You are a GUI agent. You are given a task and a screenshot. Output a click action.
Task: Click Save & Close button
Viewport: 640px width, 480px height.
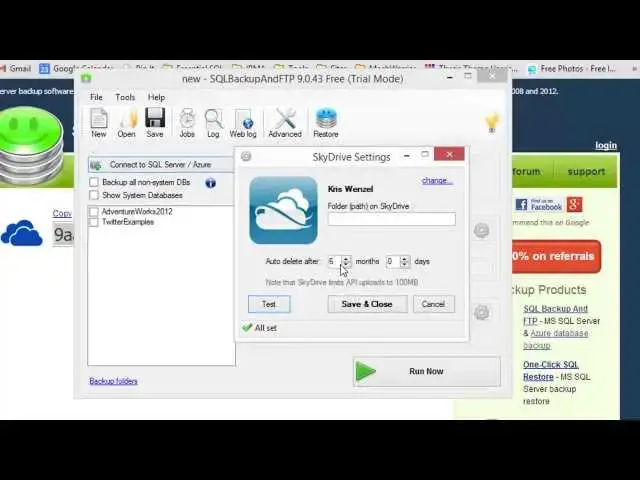(x=367, y=304)
